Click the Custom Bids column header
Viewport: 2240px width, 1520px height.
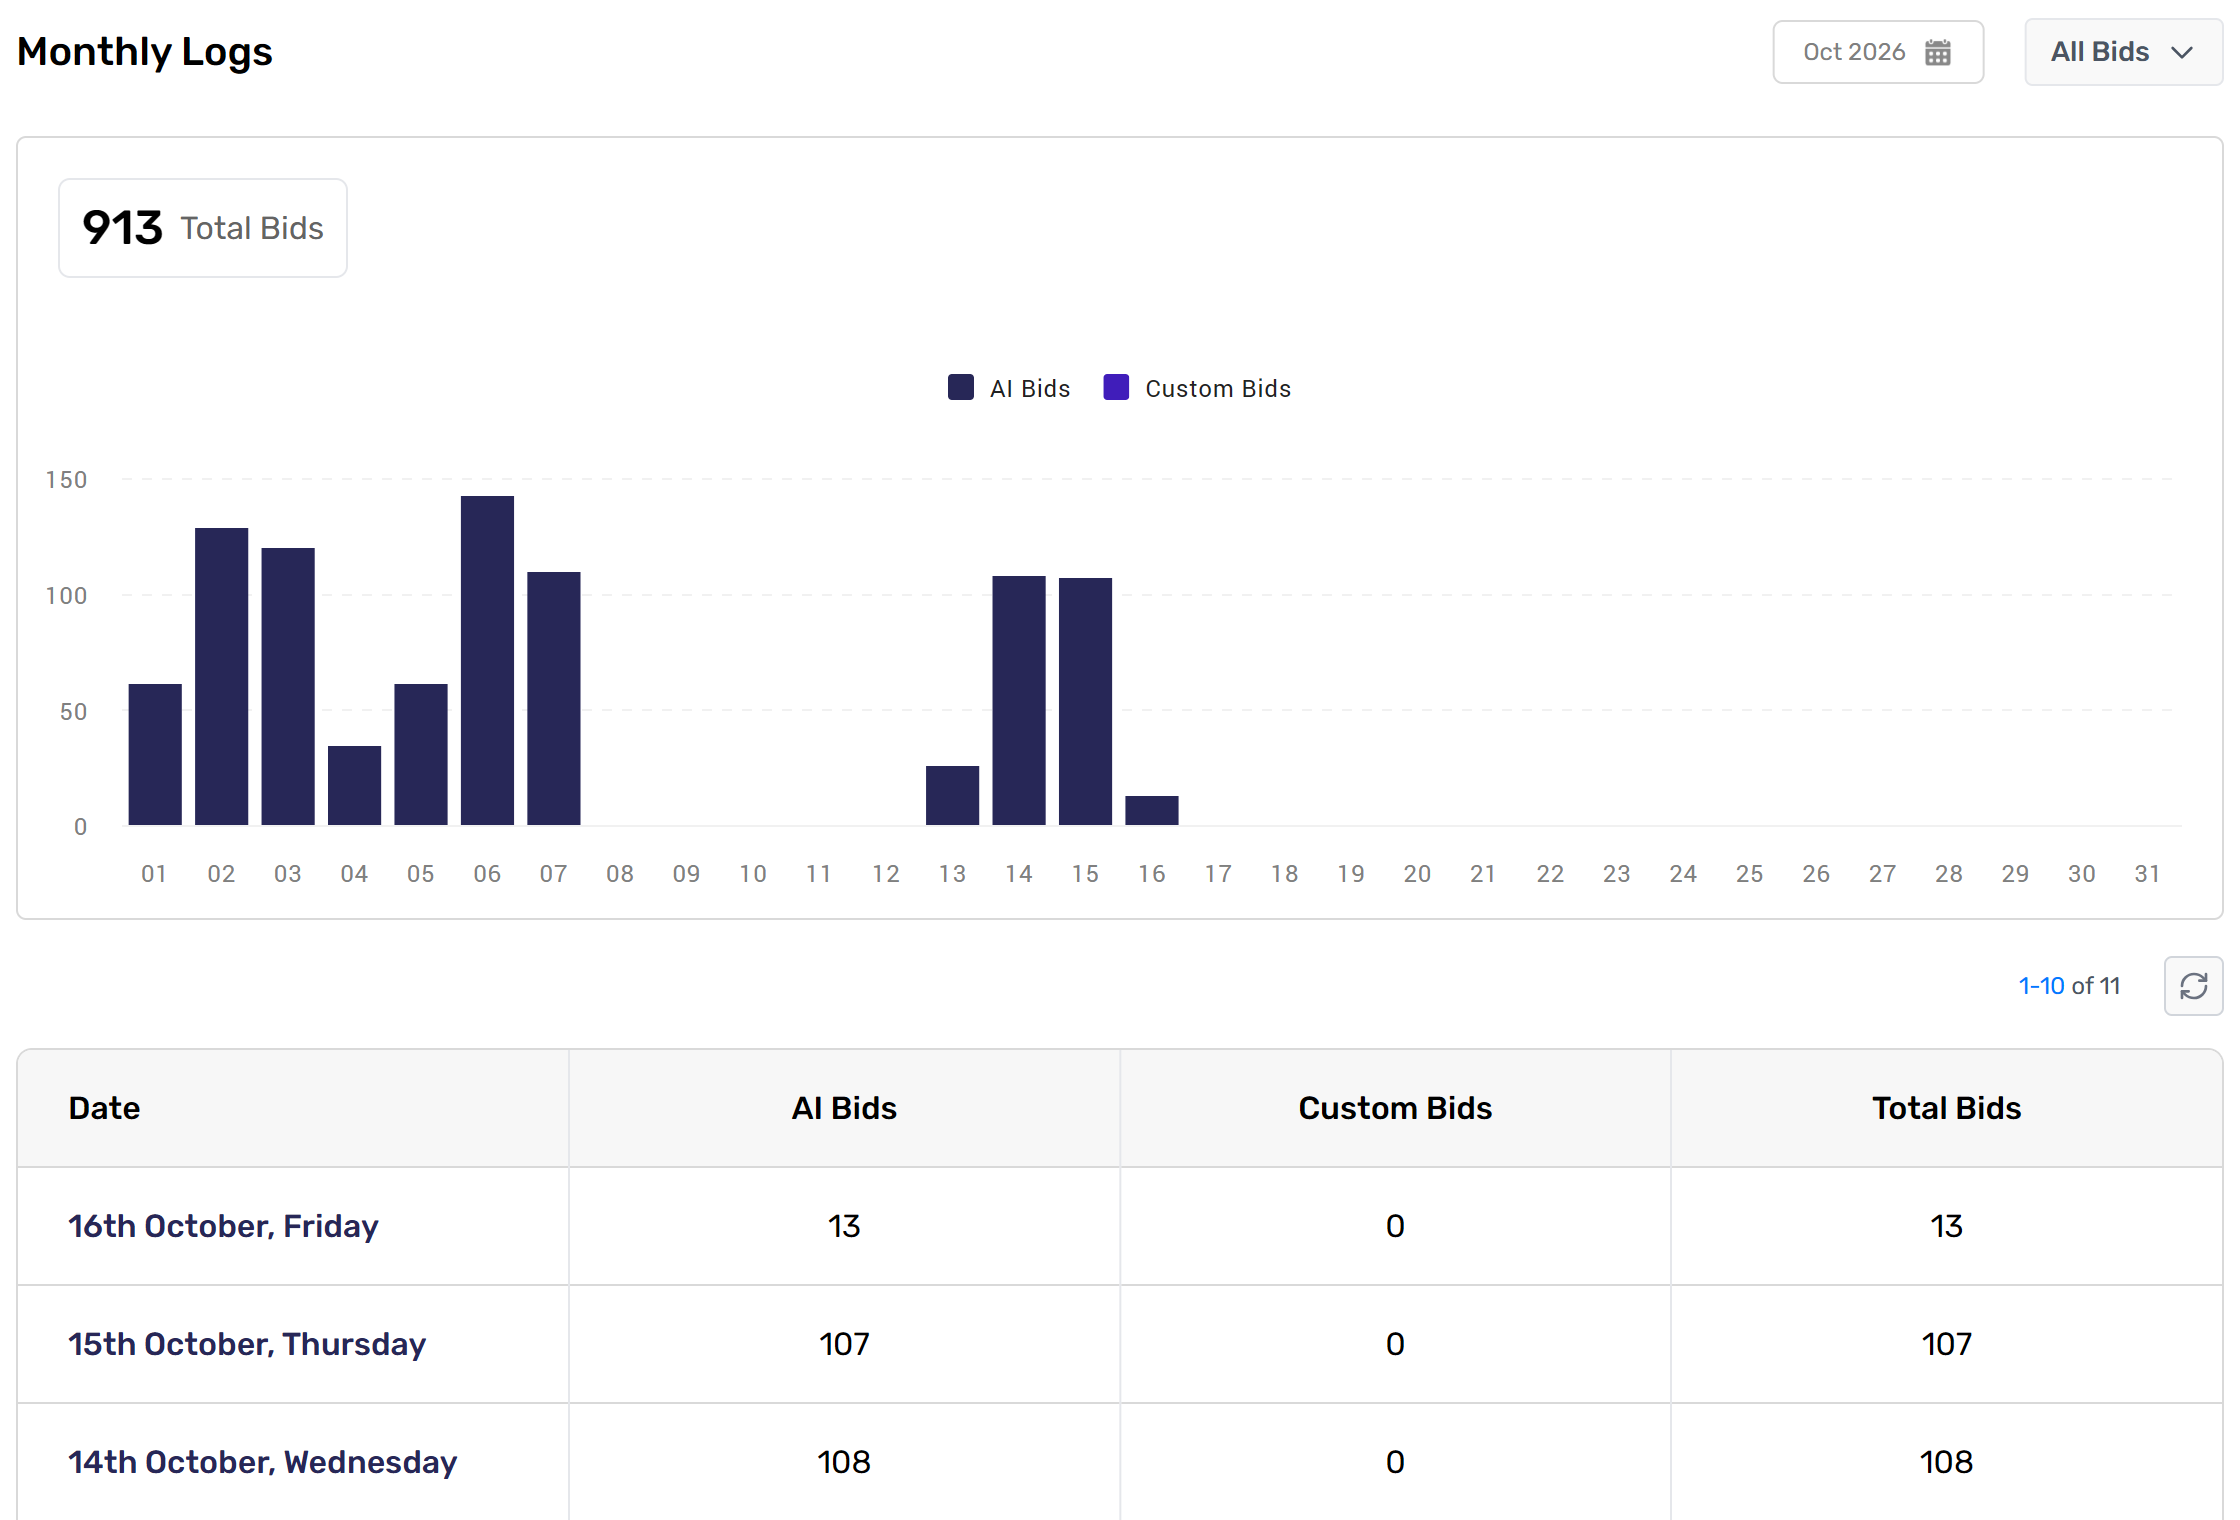pyautogui.click(x=1395, y=1108)
